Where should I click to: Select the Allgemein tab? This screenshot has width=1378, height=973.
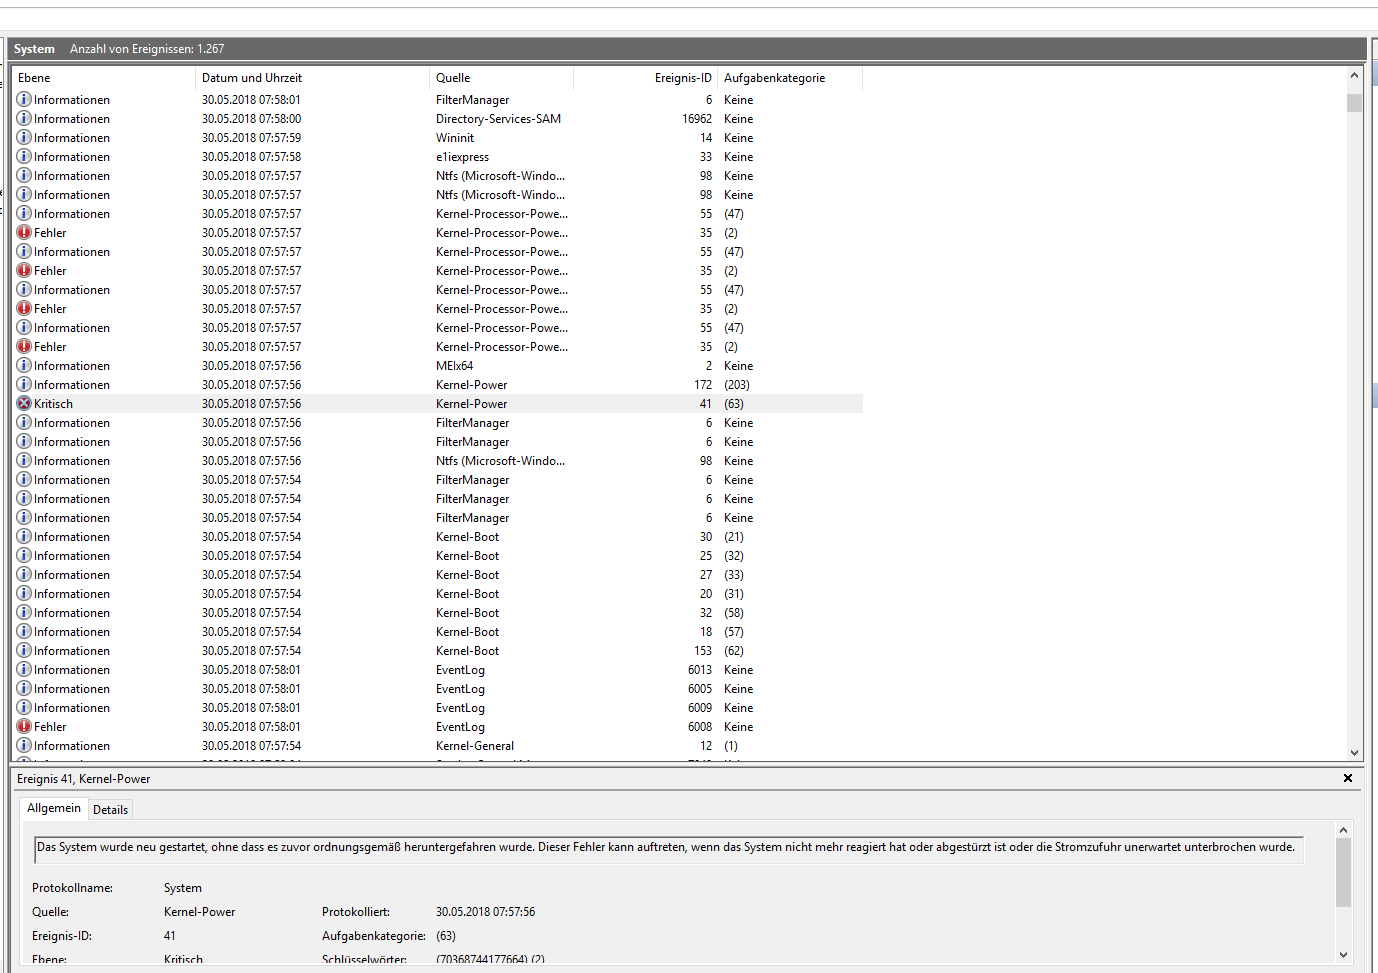pyautogui.click(x=53, y=808)
